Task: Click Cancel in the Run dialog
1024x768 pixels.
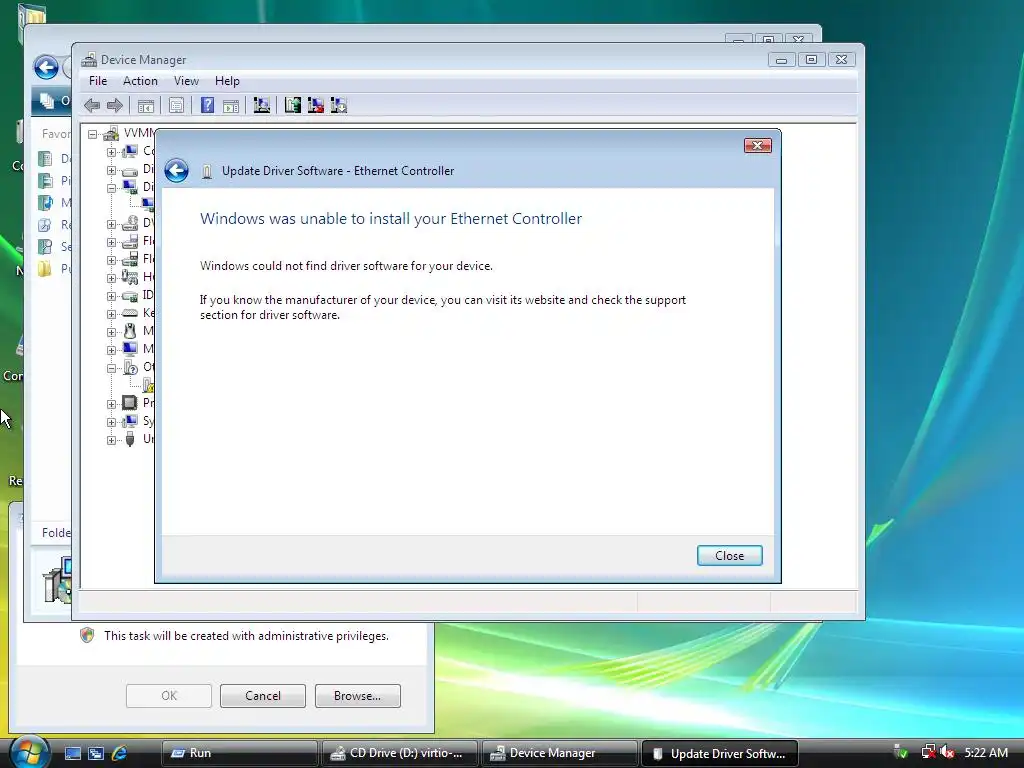Action: (x=263, y=696)
